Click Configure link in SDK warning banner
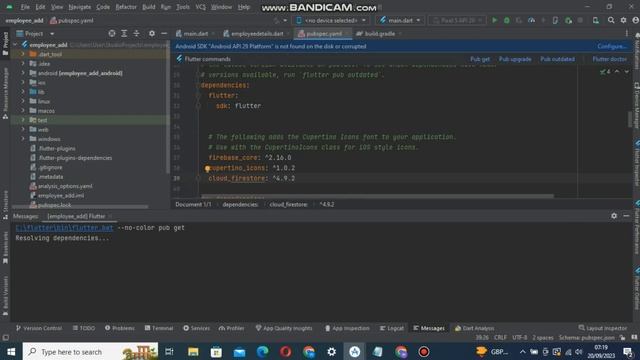The image size is (640, 360). [x=612, y=47]
